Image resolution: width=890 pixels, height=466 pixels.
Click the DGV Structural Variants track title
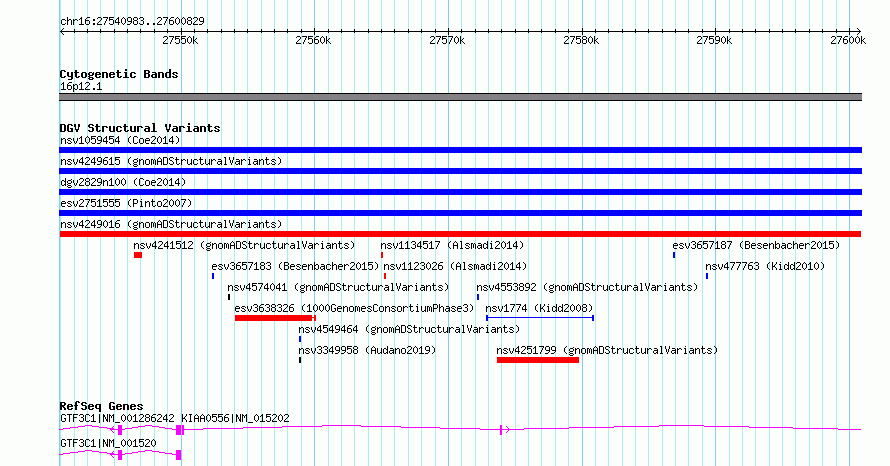point(140,128)
